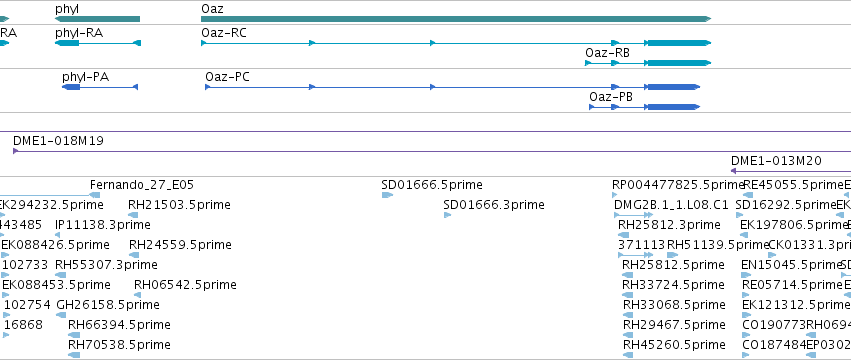The height and width of the screenshot is (360, 851).
Task: Click the SD01666.3prime EST label
Action: click(x=494, y=205)
